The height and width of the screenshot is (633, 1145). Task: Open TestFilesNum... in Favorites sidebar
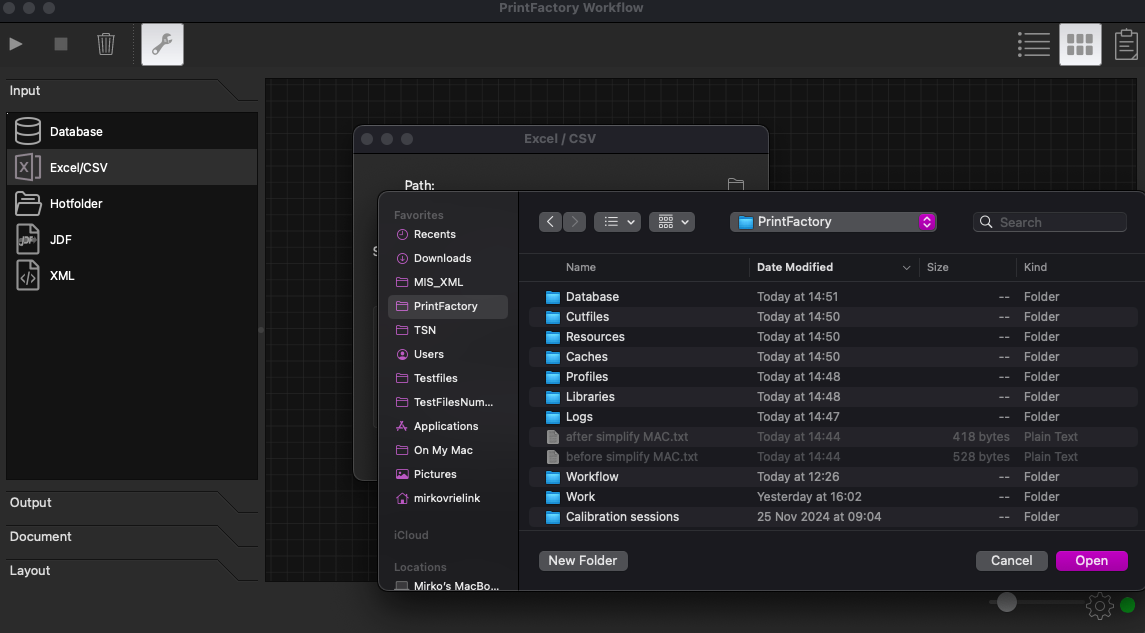pos(448,402)
